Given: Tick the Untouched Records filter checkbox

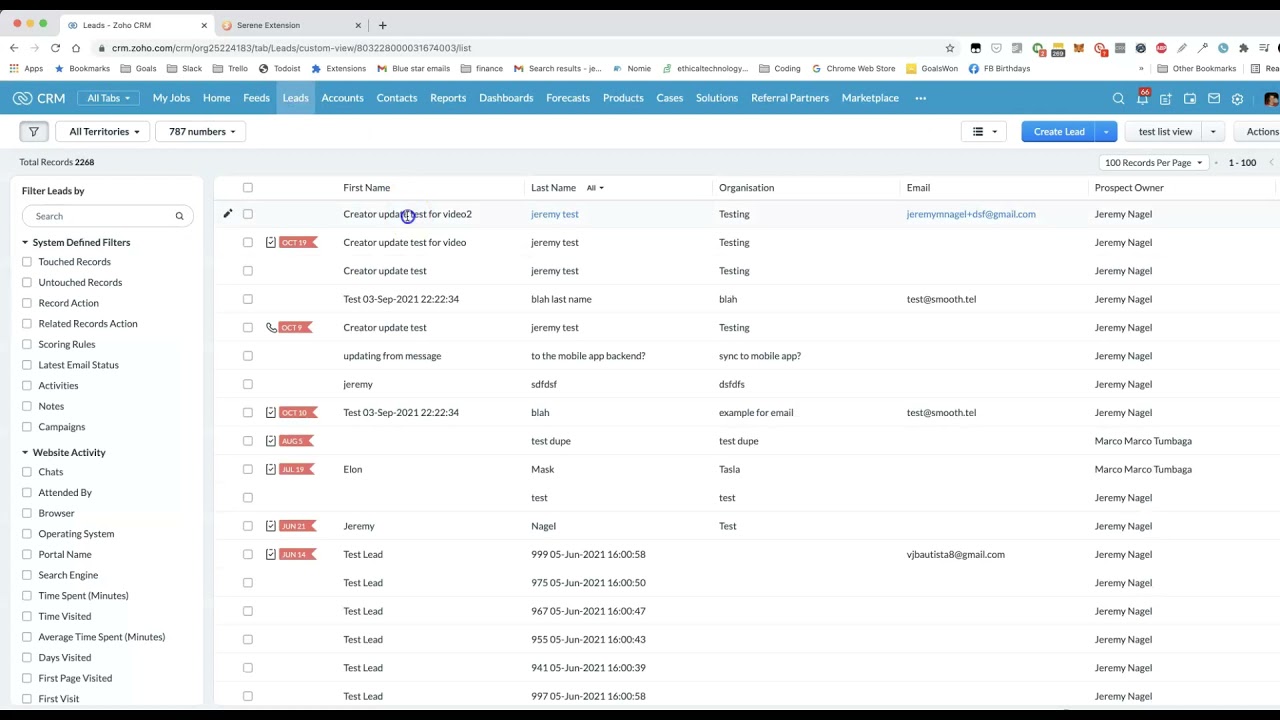Looking at the screenshot, I should point(27,282).
